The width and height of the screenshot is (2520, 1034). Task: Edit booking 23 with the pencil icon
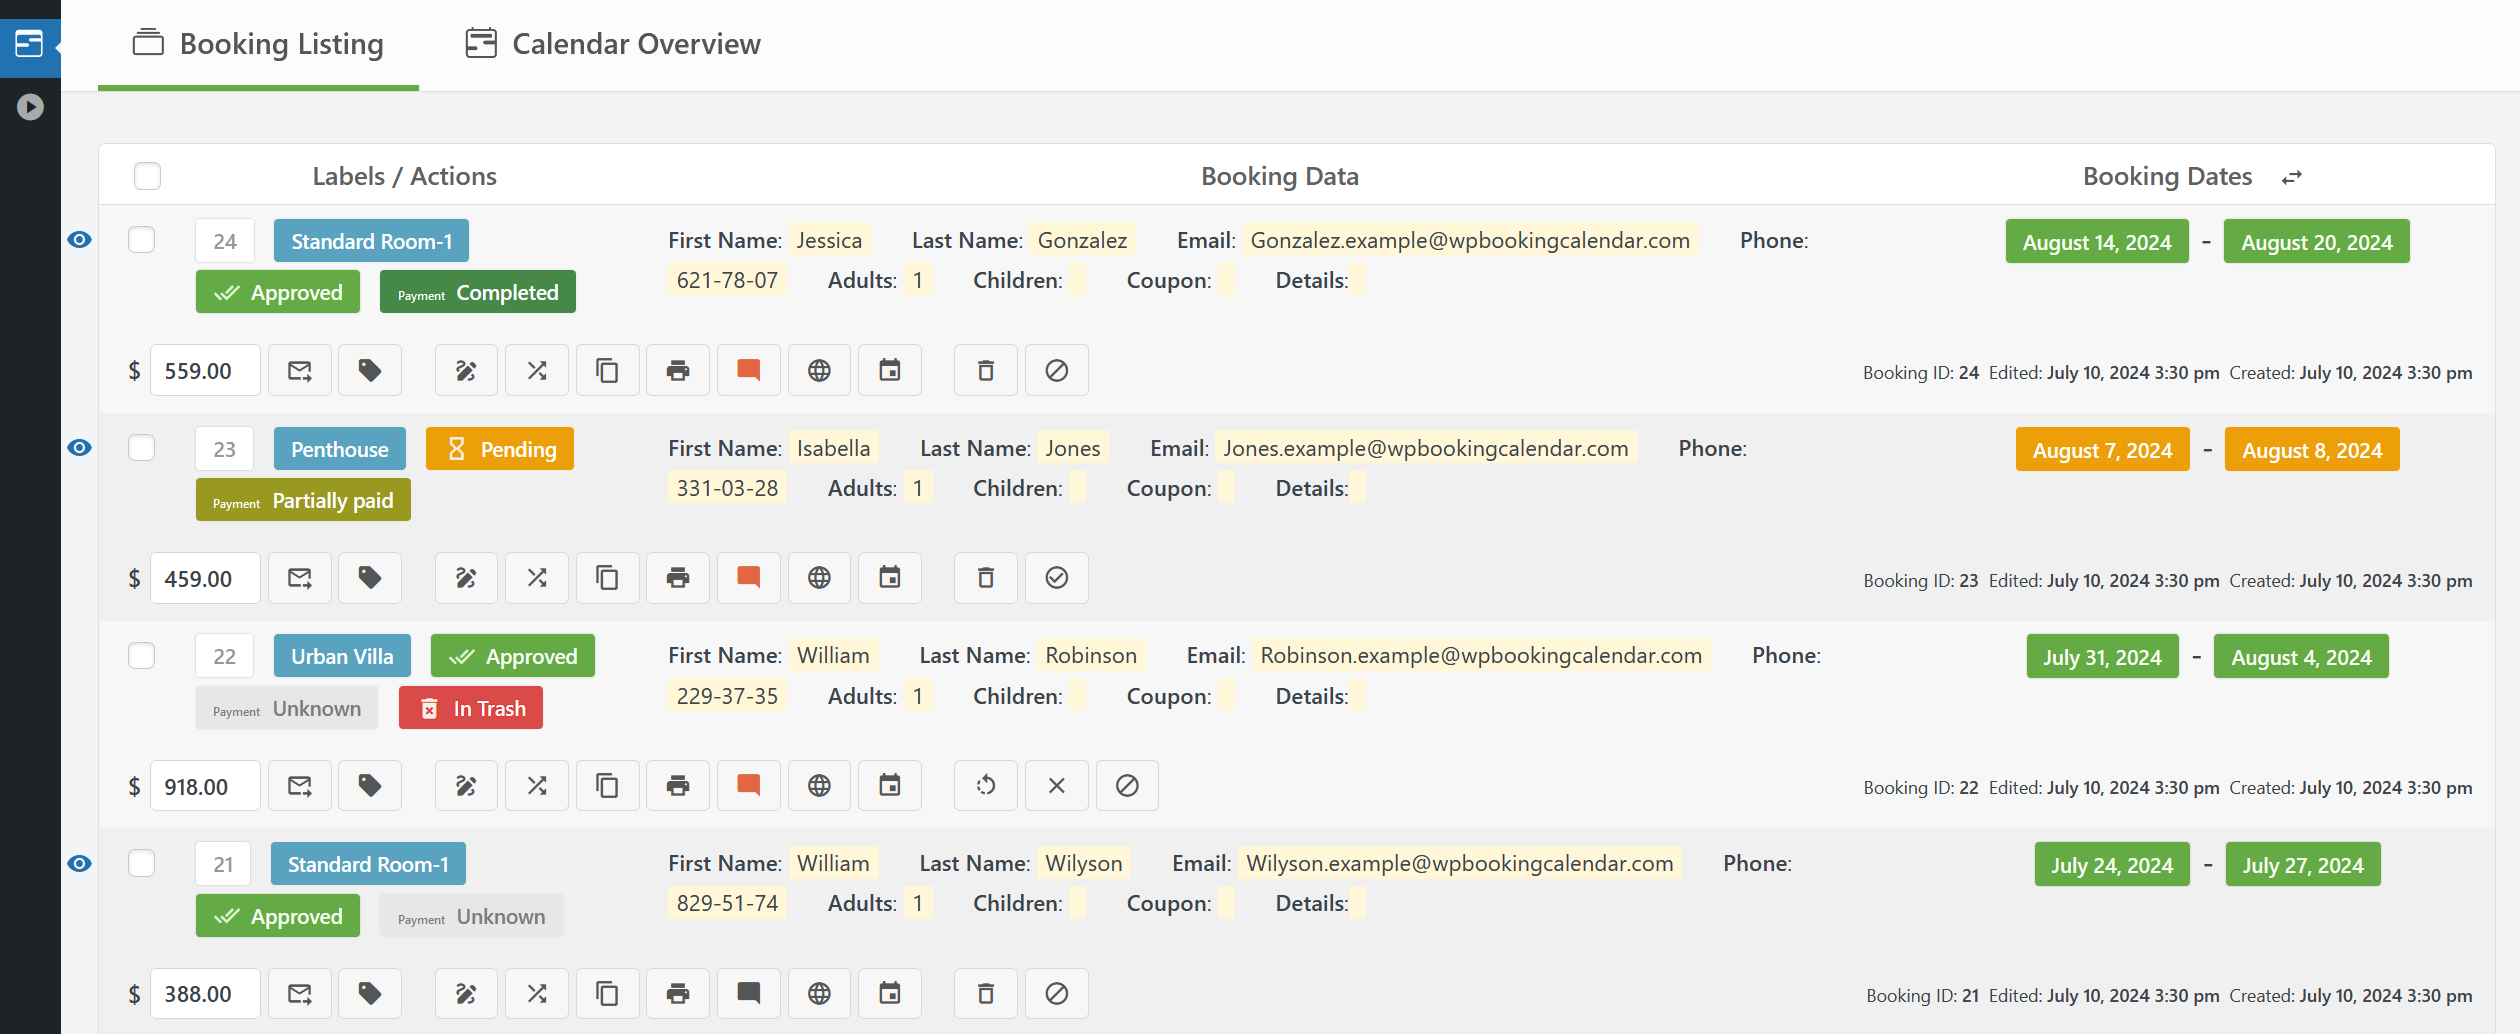[x=466, y=578]
